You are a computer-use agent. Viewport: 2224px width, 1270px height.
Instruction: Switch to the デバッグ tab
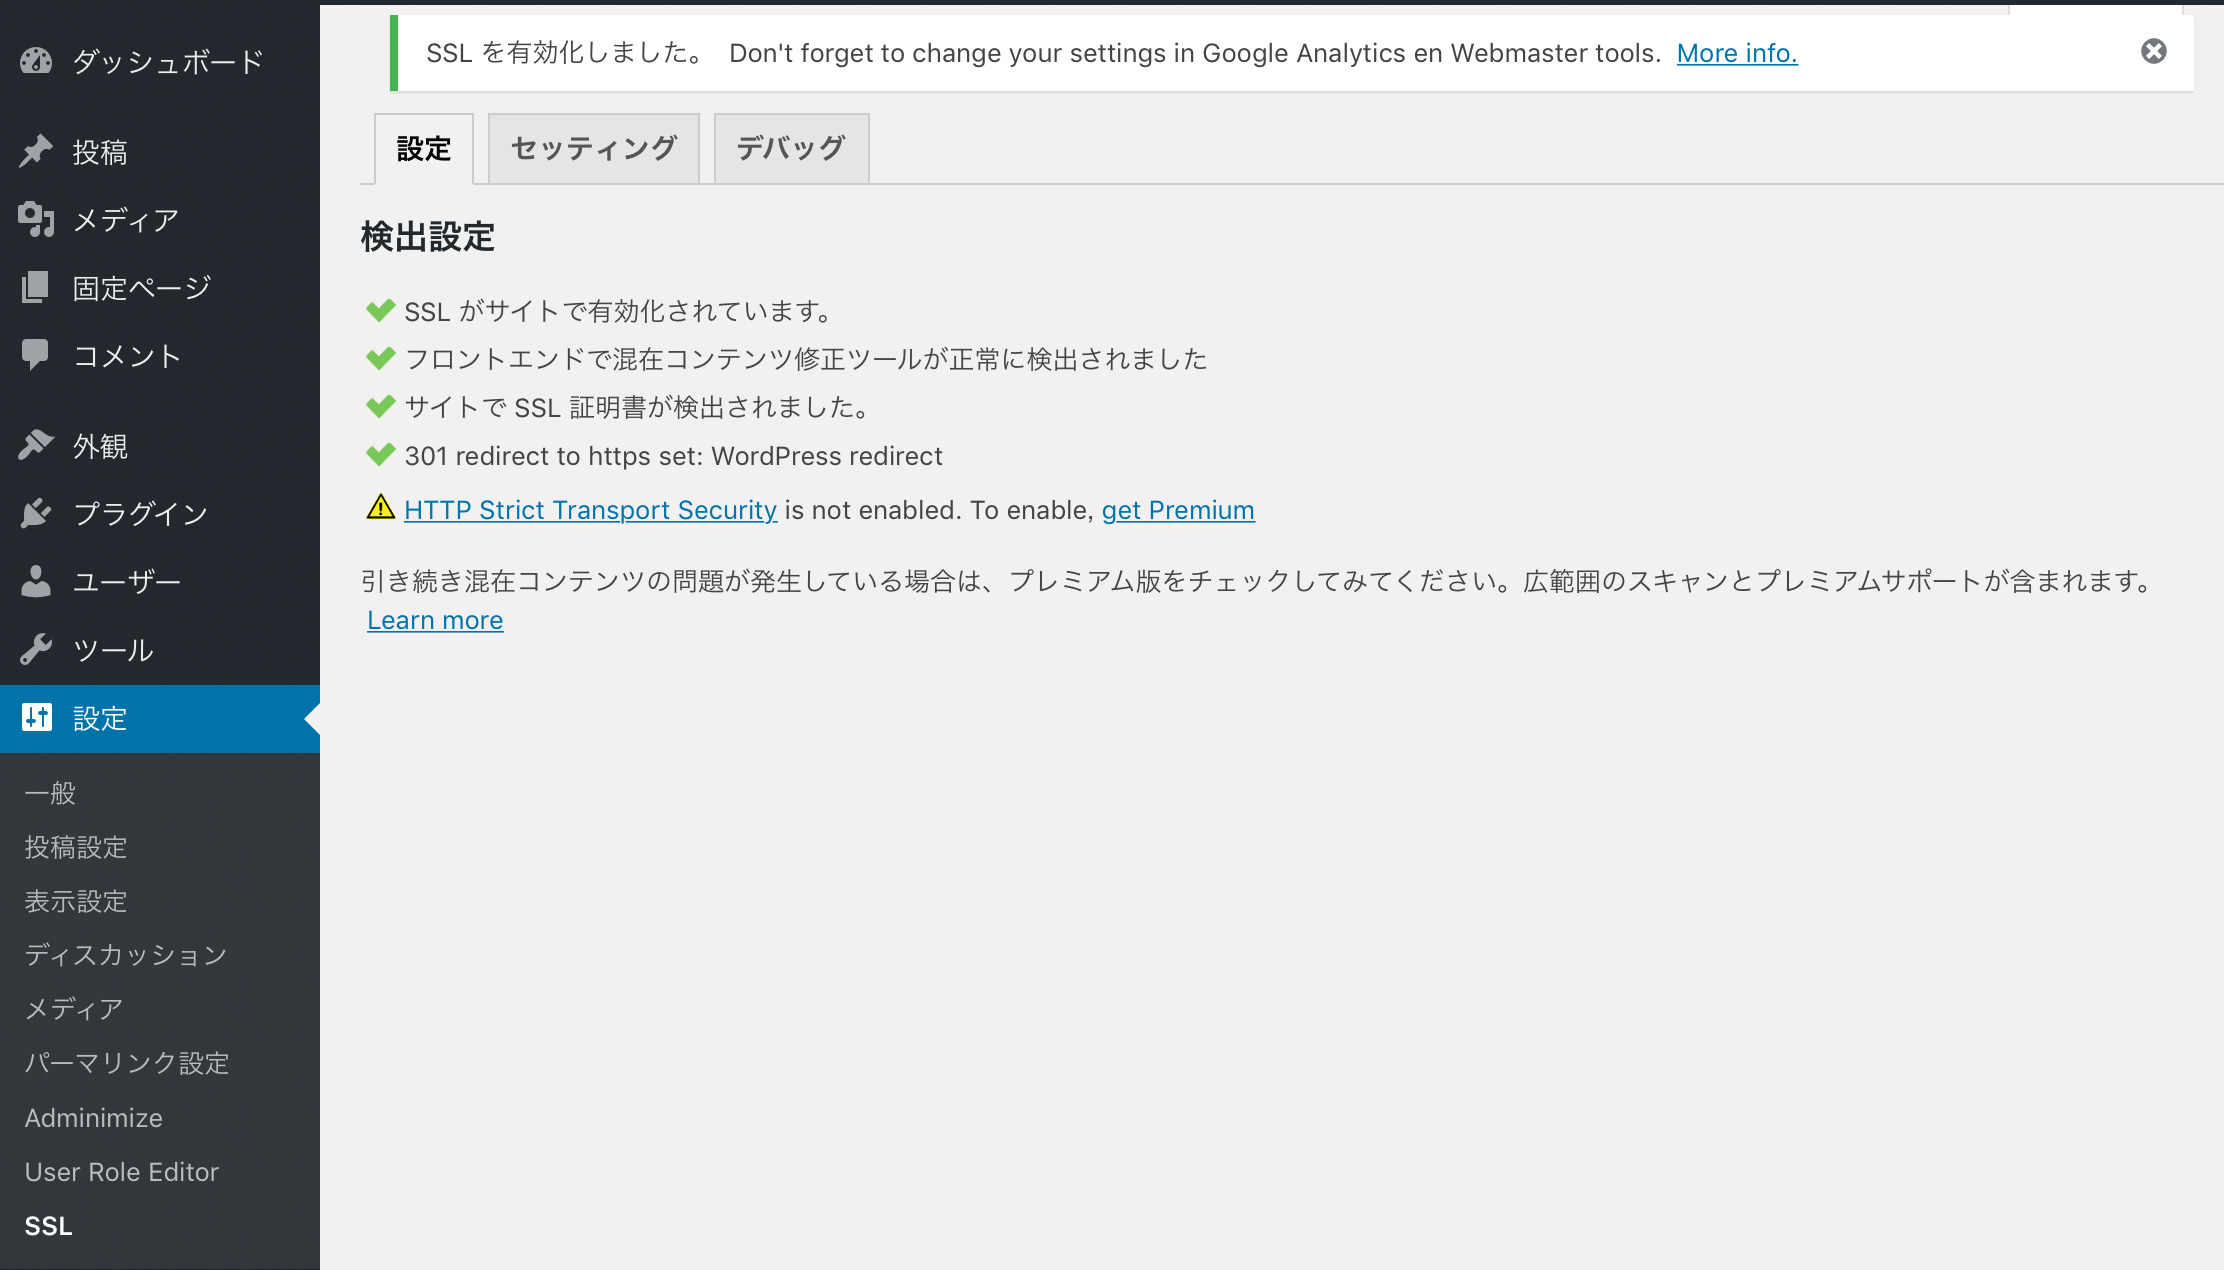pyautogui.click(x=791, y=149)
